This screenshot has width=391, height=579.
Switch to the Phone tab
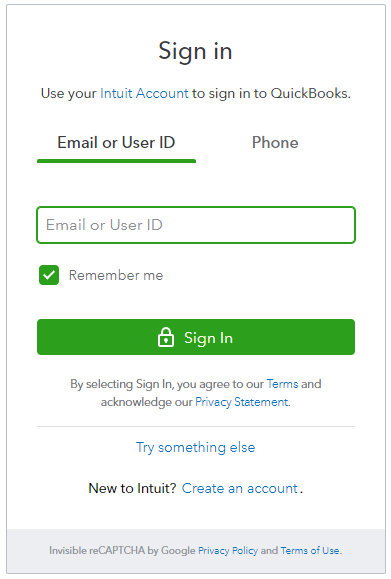click(x=275, y=143)
